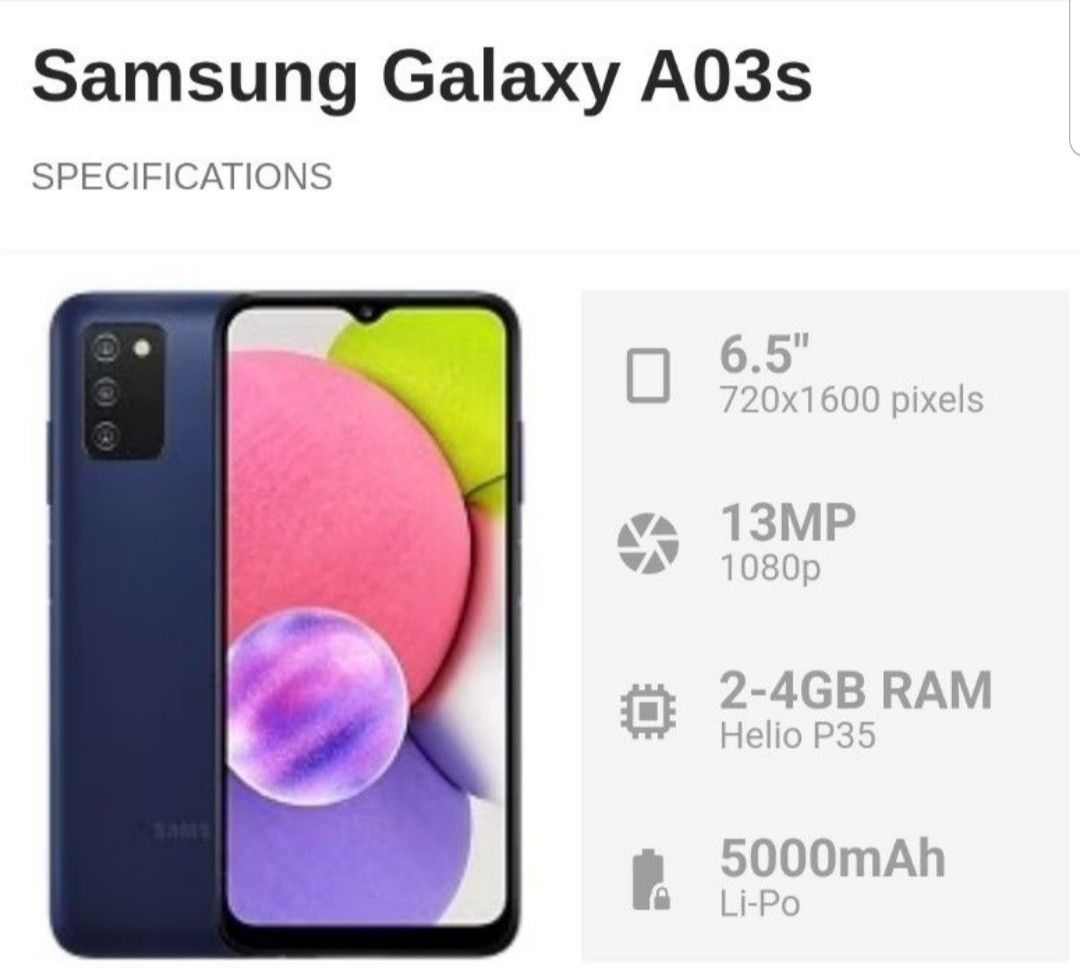Click the battery icon

[x=650, y=879]
